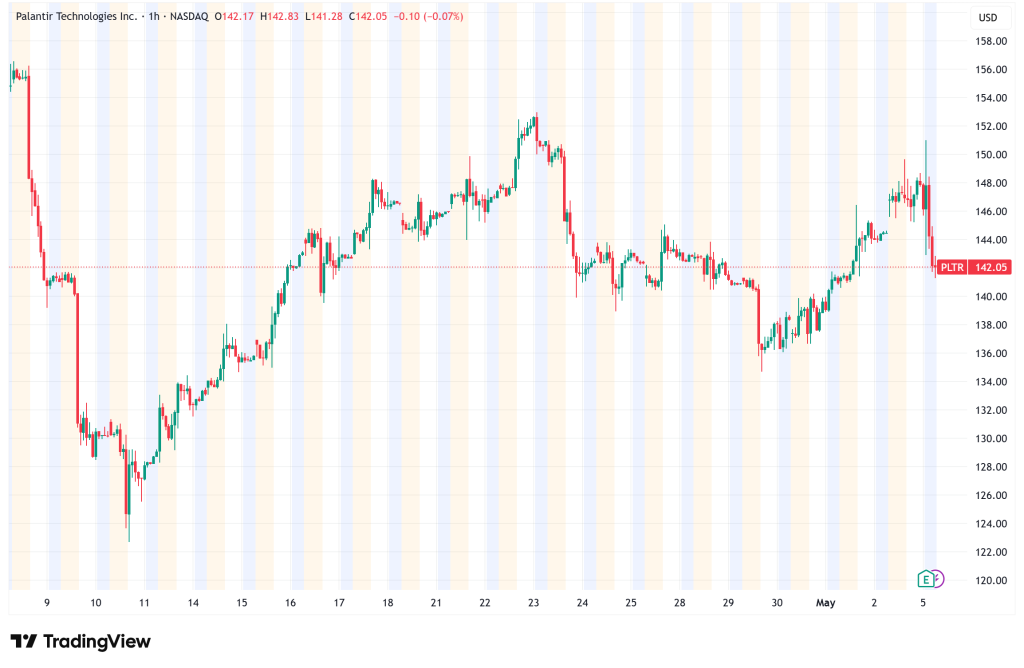1024x668 pixels.
Task: Click the date label 28 on time axis
Action: (680, 603)
